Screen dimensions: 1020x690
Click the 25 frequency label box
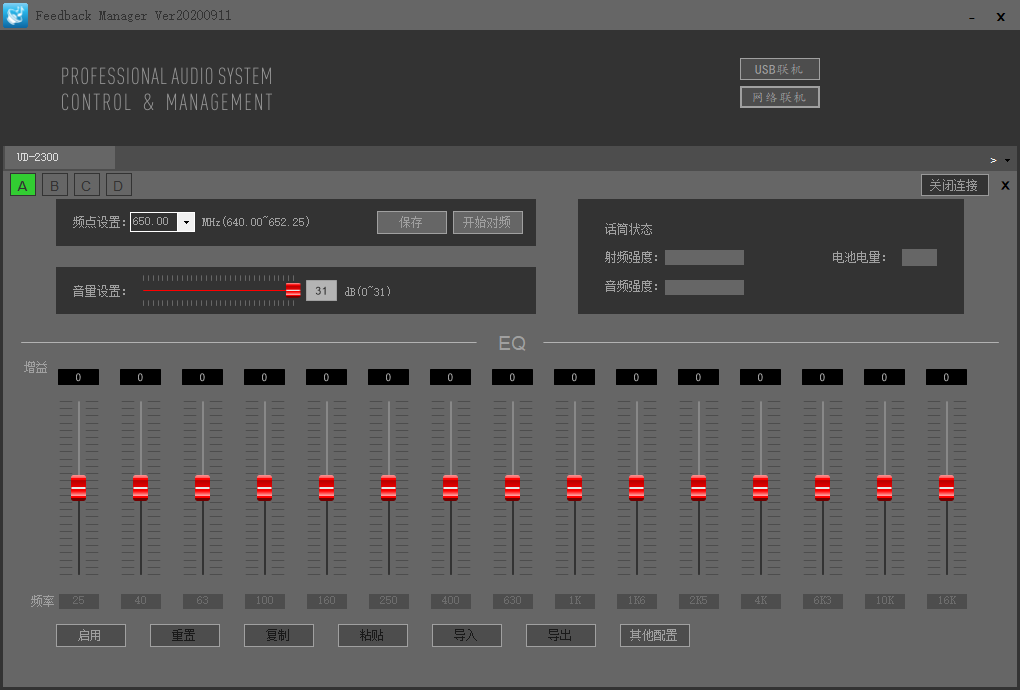78,601
